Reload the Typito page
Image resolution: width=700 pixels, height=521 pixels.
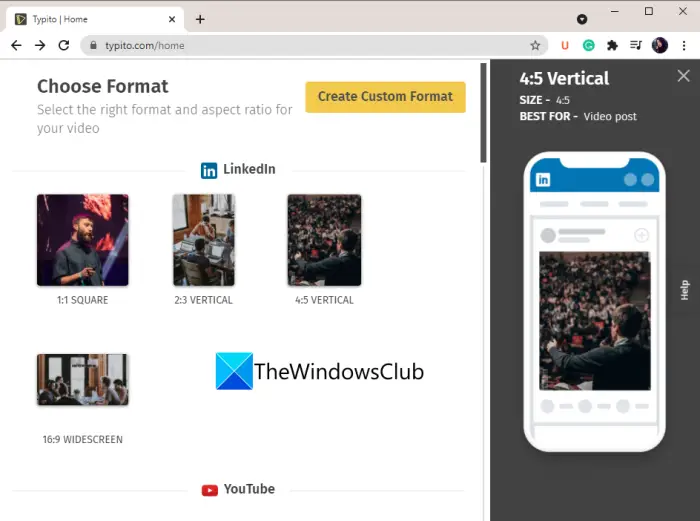point(64,45)
